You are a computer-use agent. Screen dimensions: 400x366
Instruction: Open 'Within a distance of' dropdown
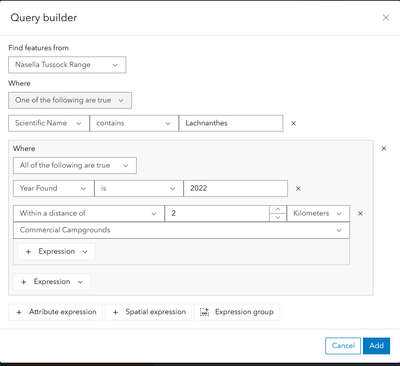(89, 213)
